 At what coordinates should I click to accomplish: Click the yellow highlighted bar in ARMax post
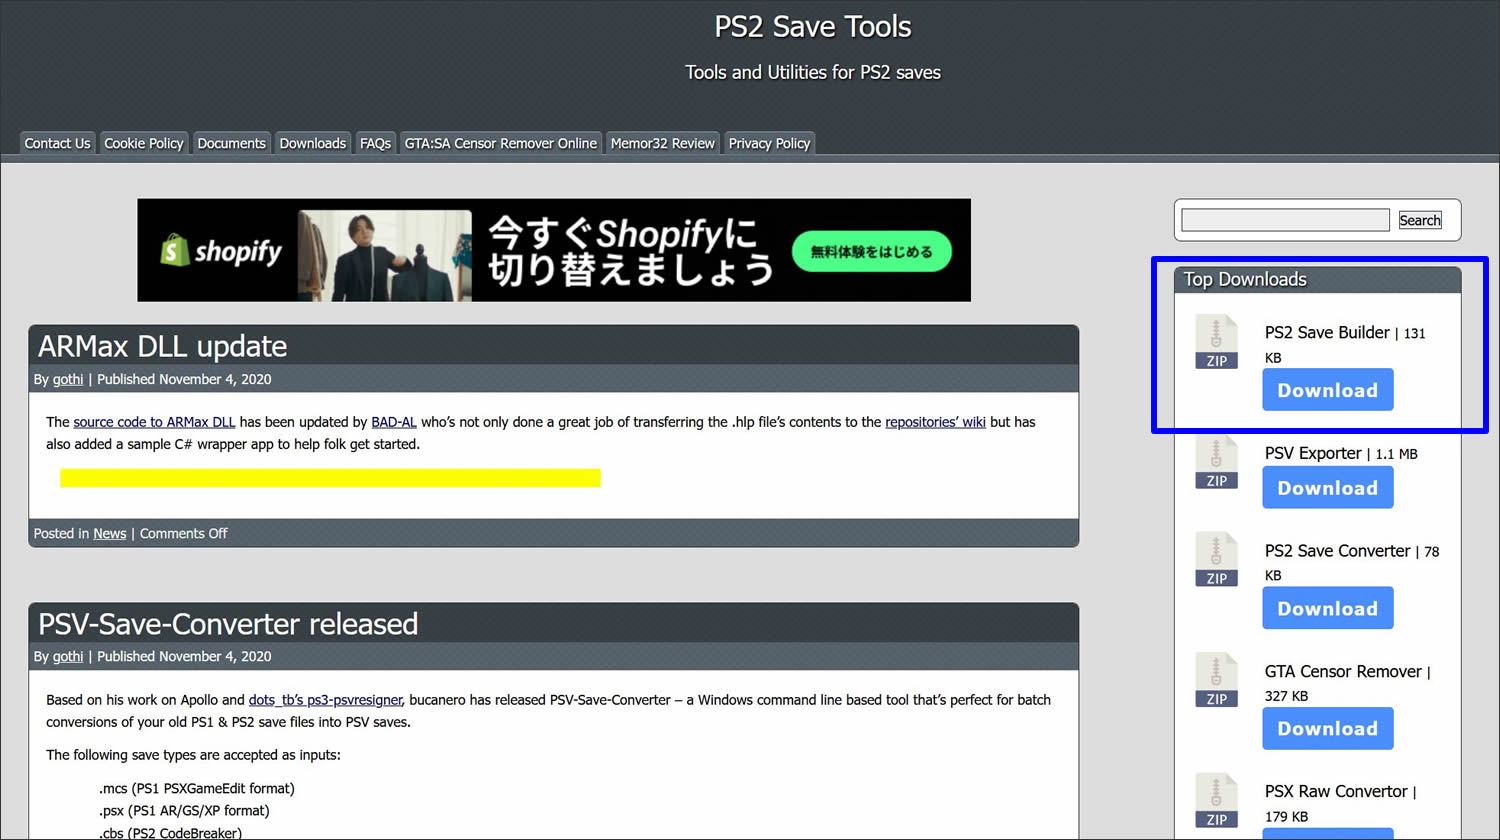(330, 478)
